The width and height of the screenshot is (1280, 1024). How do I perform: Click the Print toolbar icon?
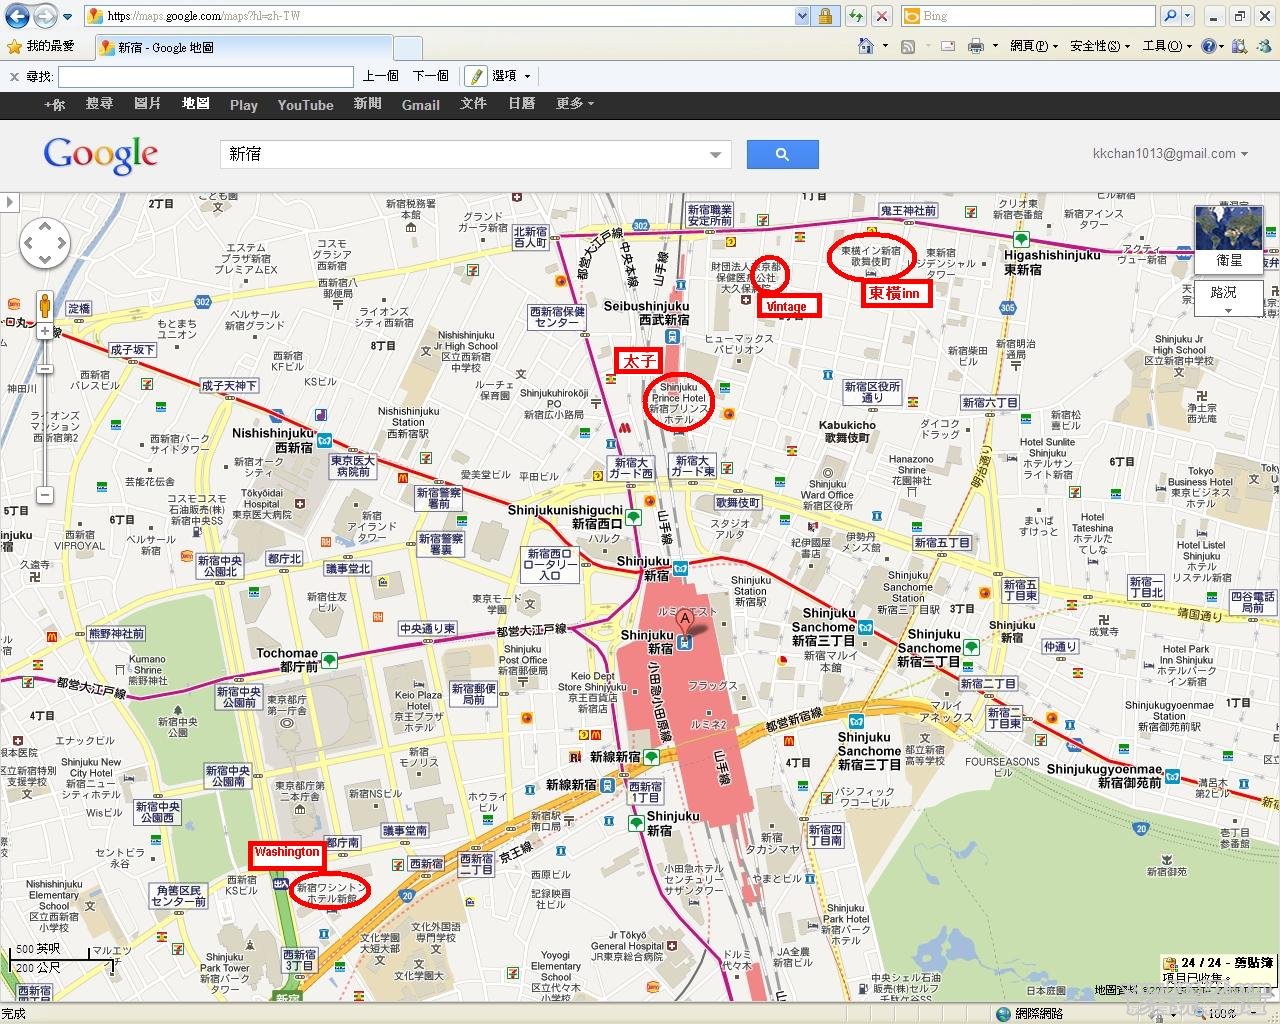click(975, 46)
